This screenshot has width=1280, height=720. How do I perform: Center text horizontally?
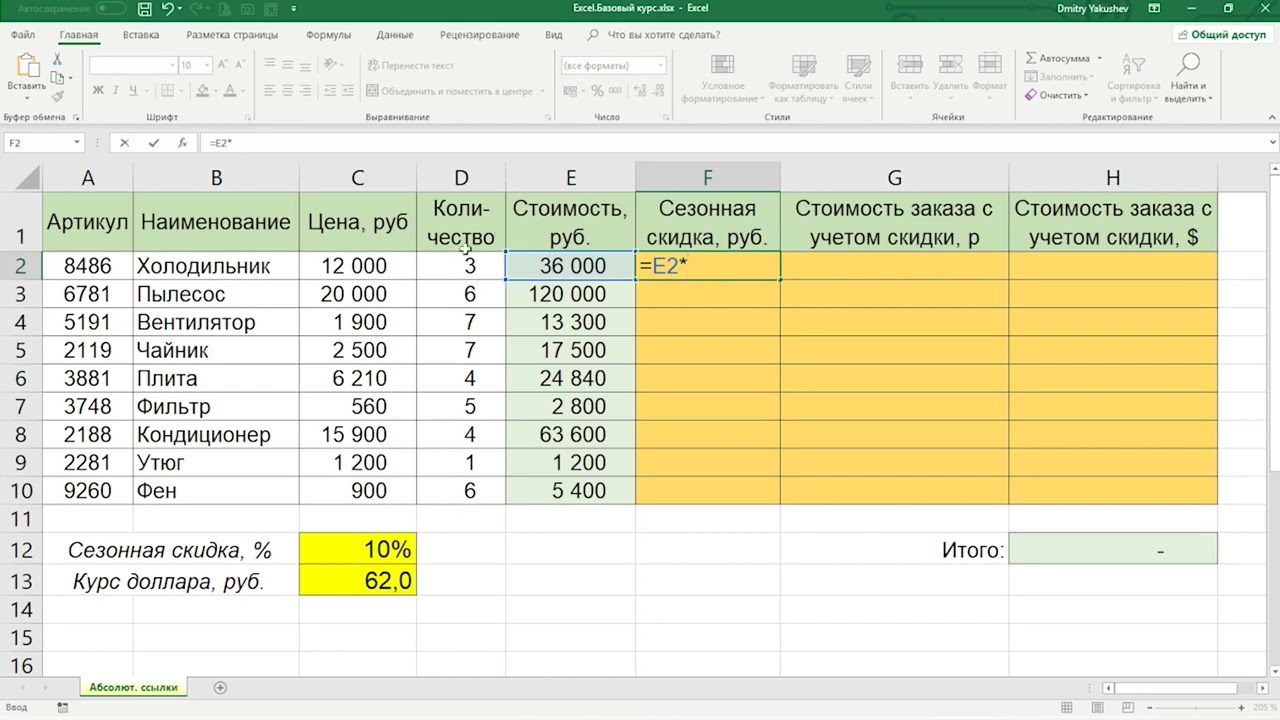click(288, 90)
